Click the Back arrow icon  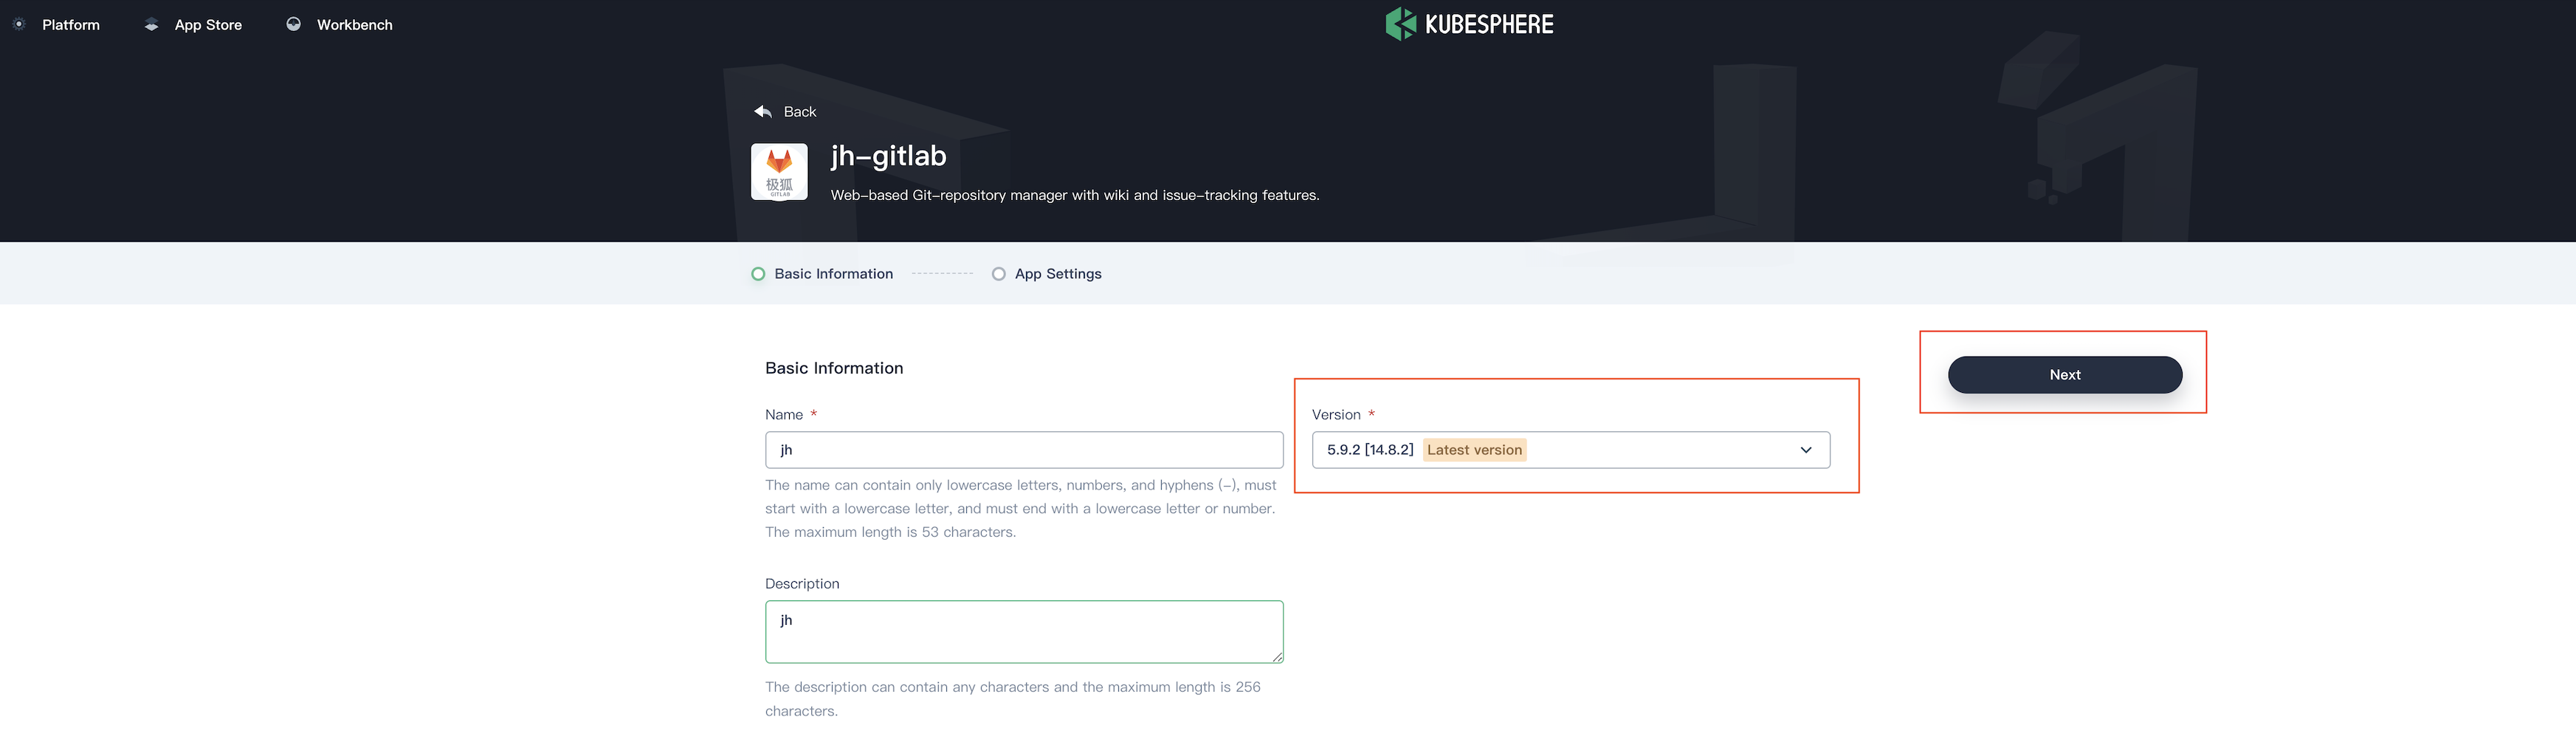(x=763, y=111)
